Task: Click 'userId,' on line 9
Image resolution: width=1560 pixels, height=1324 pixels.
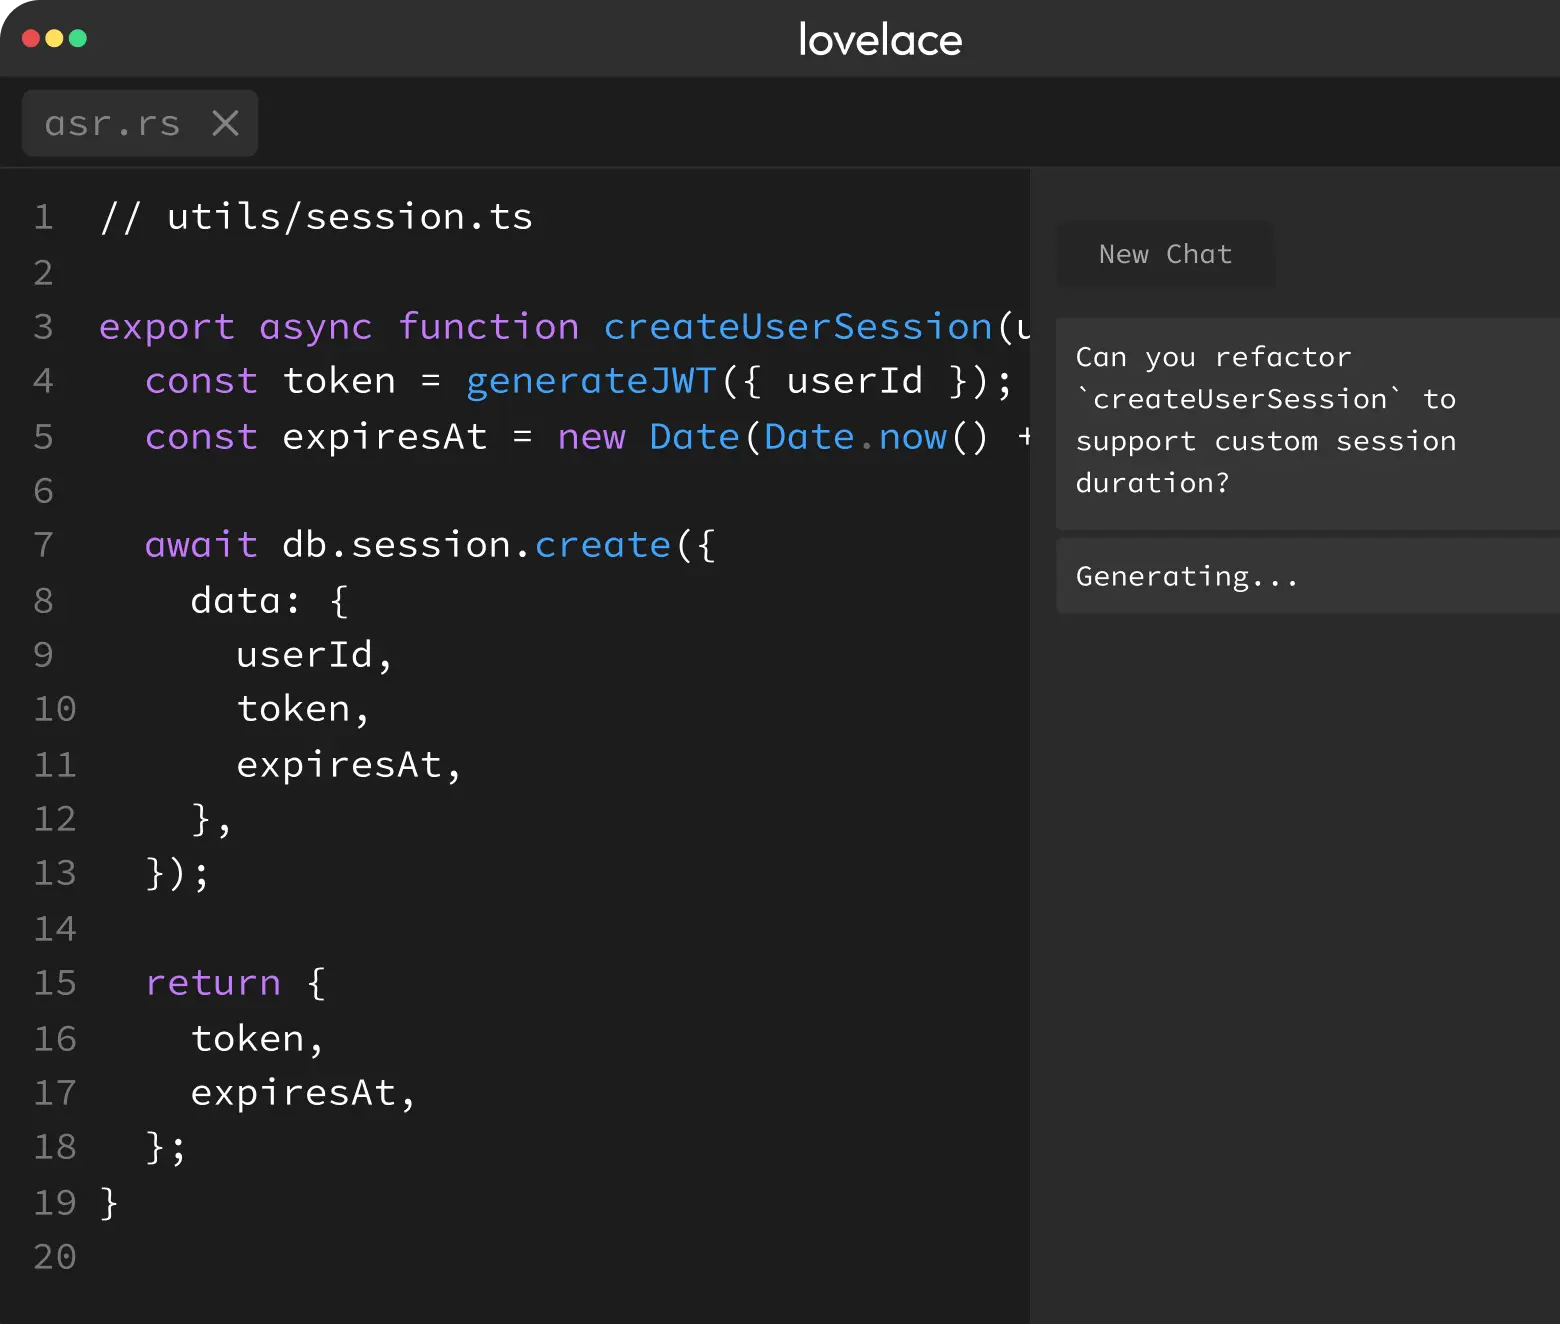Action: (315, 655)
